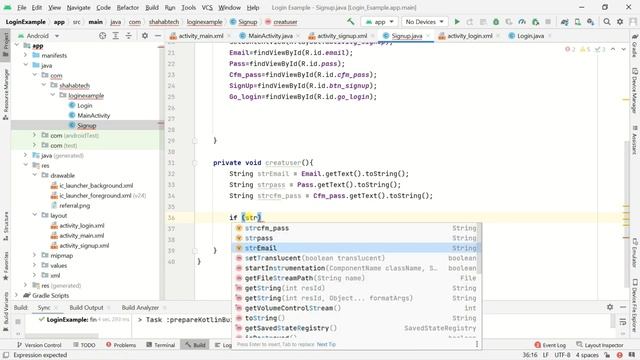Click the grey Stop icon in the toolbar

548,22
